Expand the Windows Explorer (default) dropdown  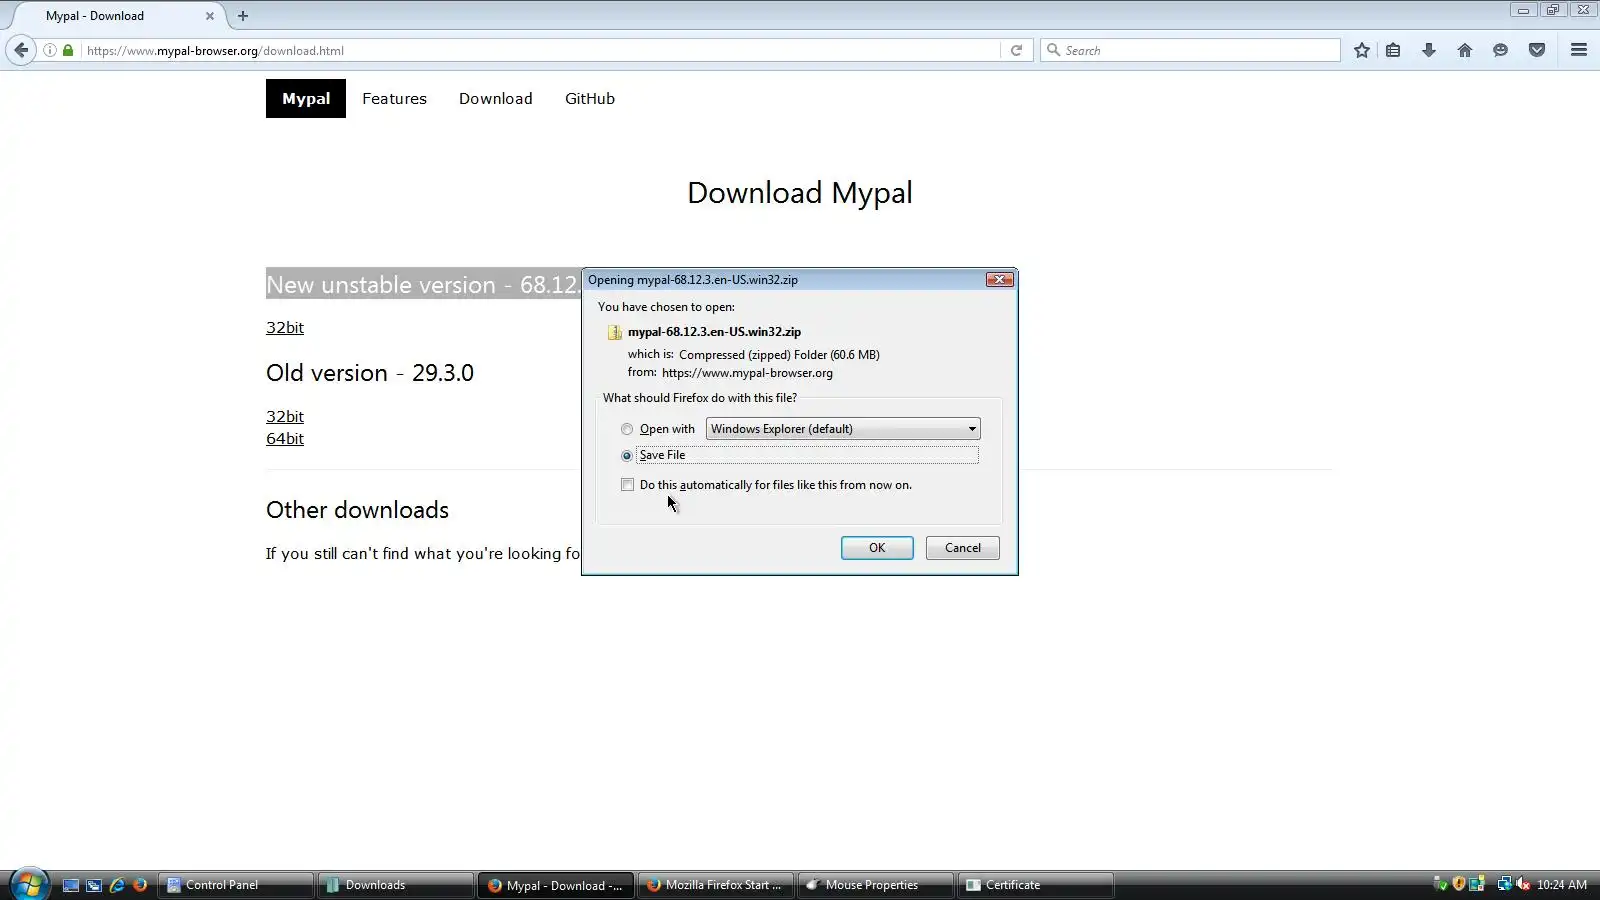click(843, 429)
